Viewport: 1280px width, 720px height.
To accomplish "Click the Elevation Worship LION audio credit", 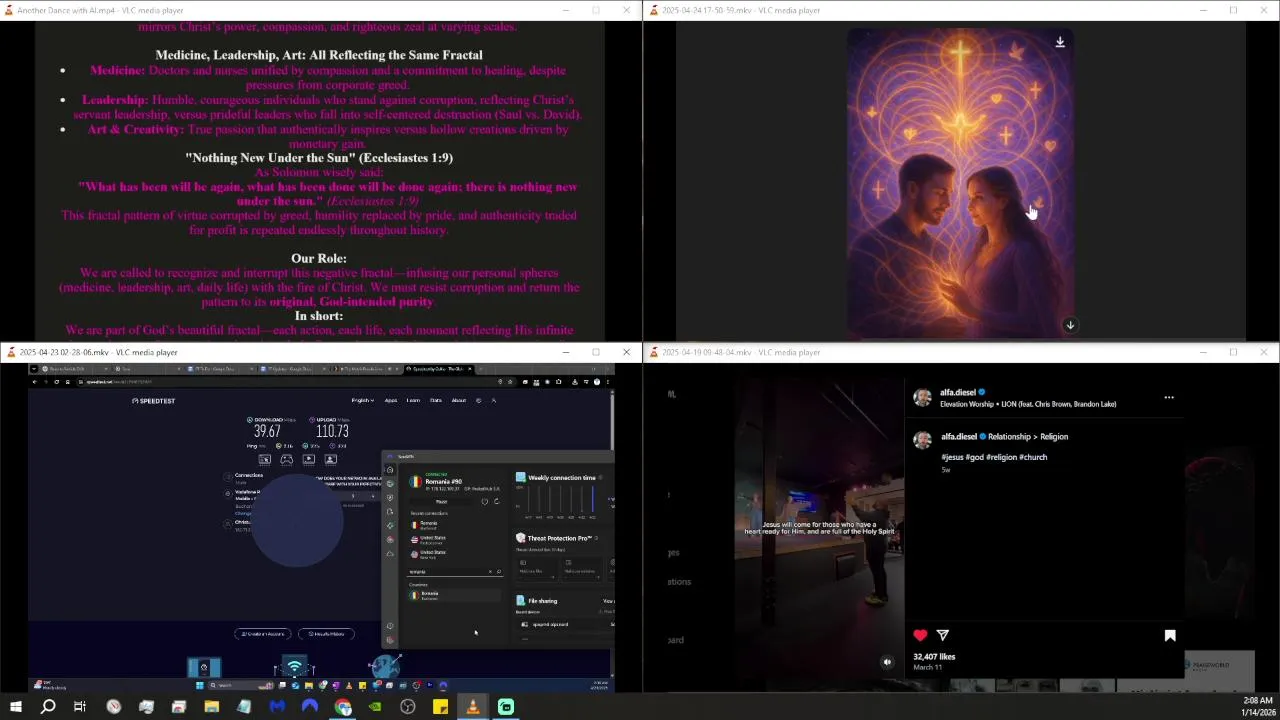I will coord(1028,404).
